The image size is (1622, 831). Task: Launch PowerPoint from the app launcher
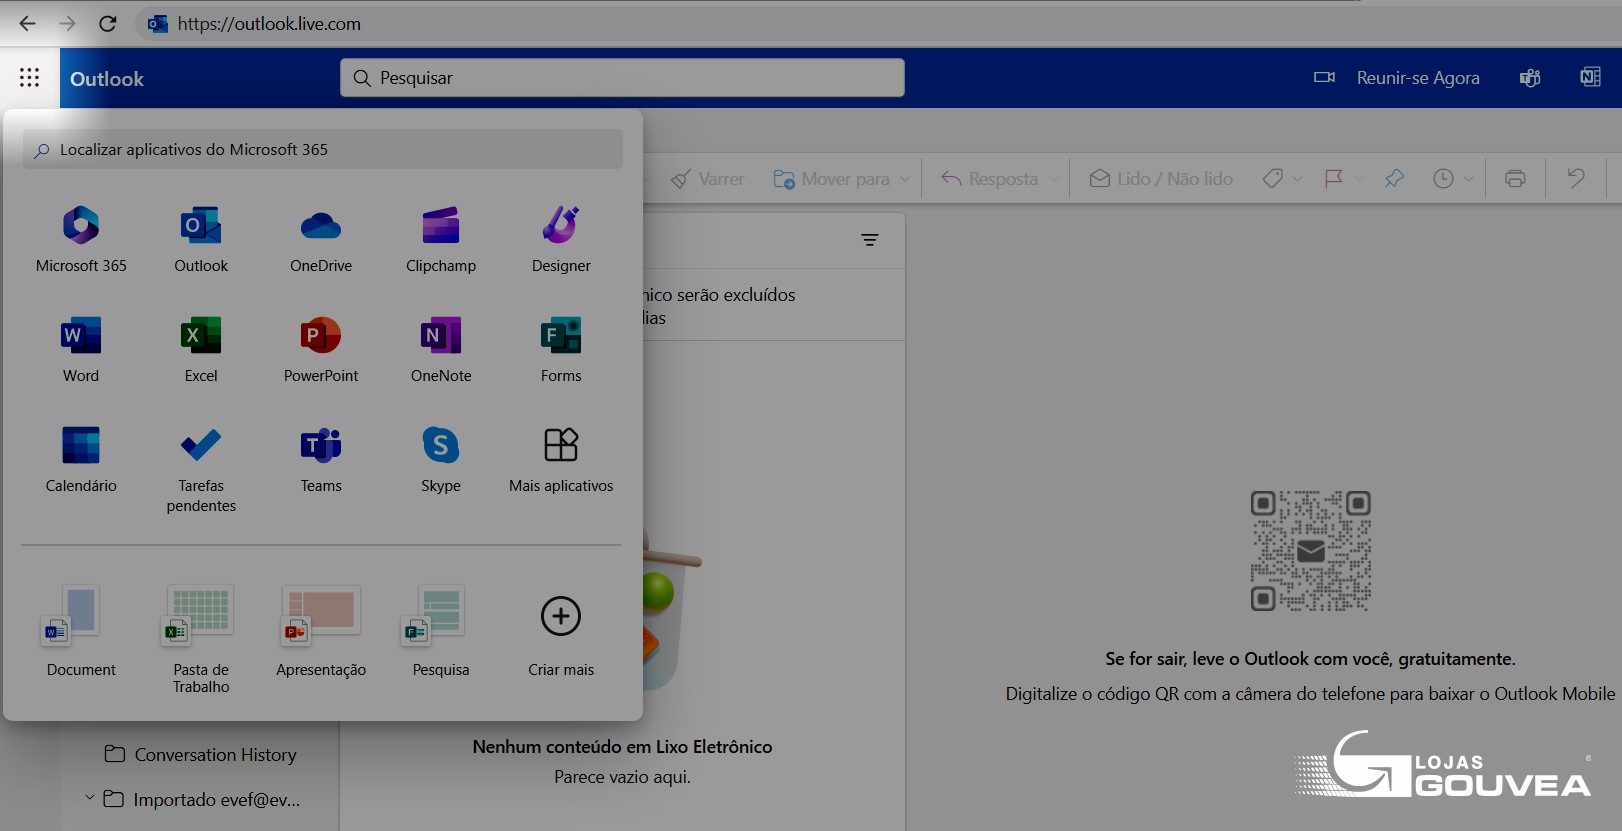click(x=321, y=349)
